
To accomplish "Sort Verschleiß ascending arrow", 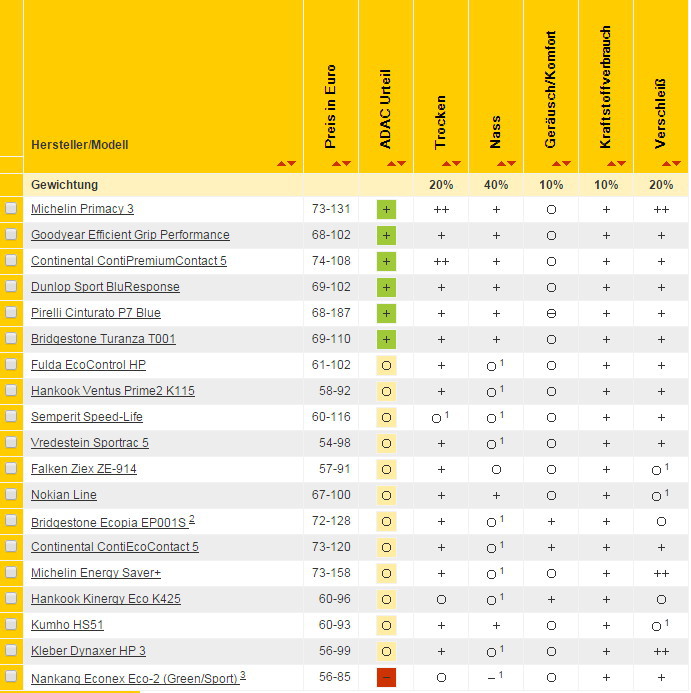I will 666,164.
